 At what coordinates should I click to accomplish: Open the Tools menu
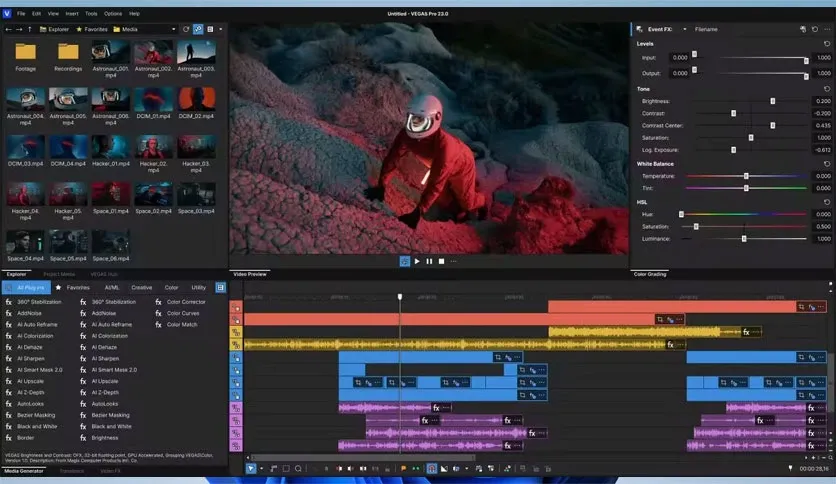pyautogui.click(x=91, y=13)
